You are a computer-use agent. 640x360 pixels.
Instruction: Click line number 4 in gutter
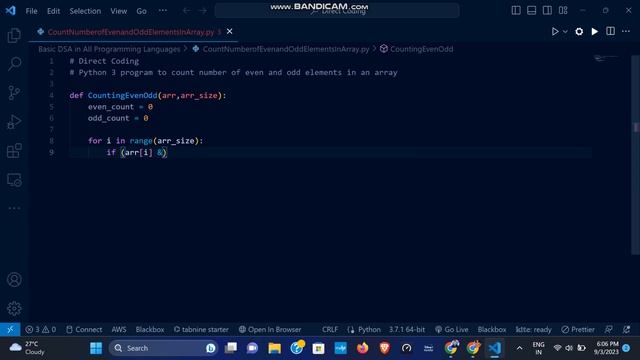coord(51,95)
